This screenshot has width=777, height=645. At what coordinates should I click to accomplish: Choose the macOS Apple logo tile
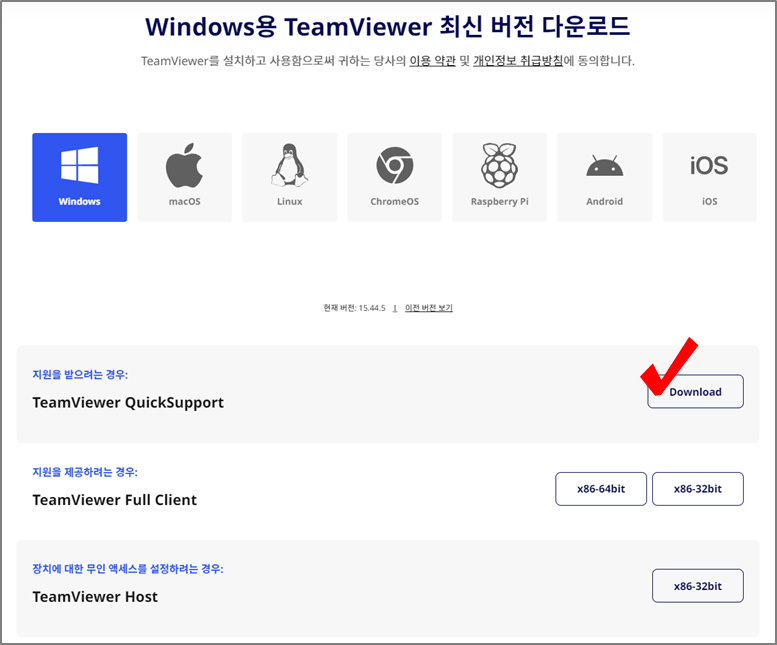pyautogui.click(x=184, y=177)
